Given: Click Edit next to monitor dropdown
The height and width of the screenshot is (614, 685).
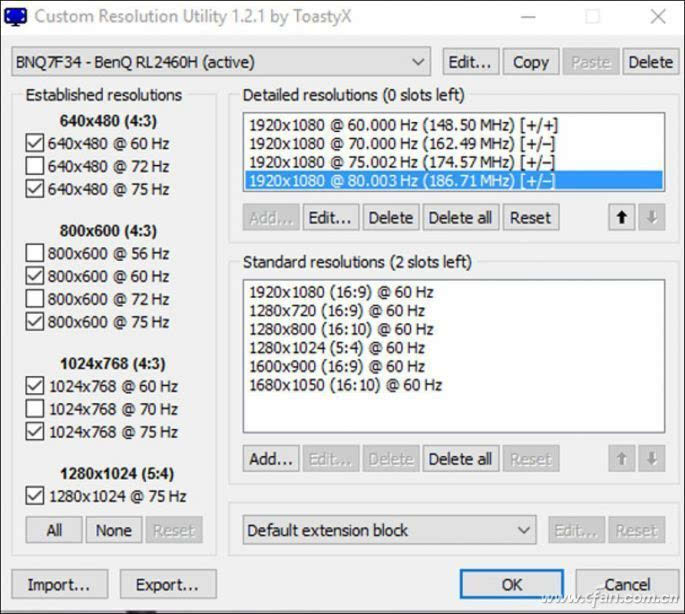Looking at the screenshot, I should click(x=471, y=62).
